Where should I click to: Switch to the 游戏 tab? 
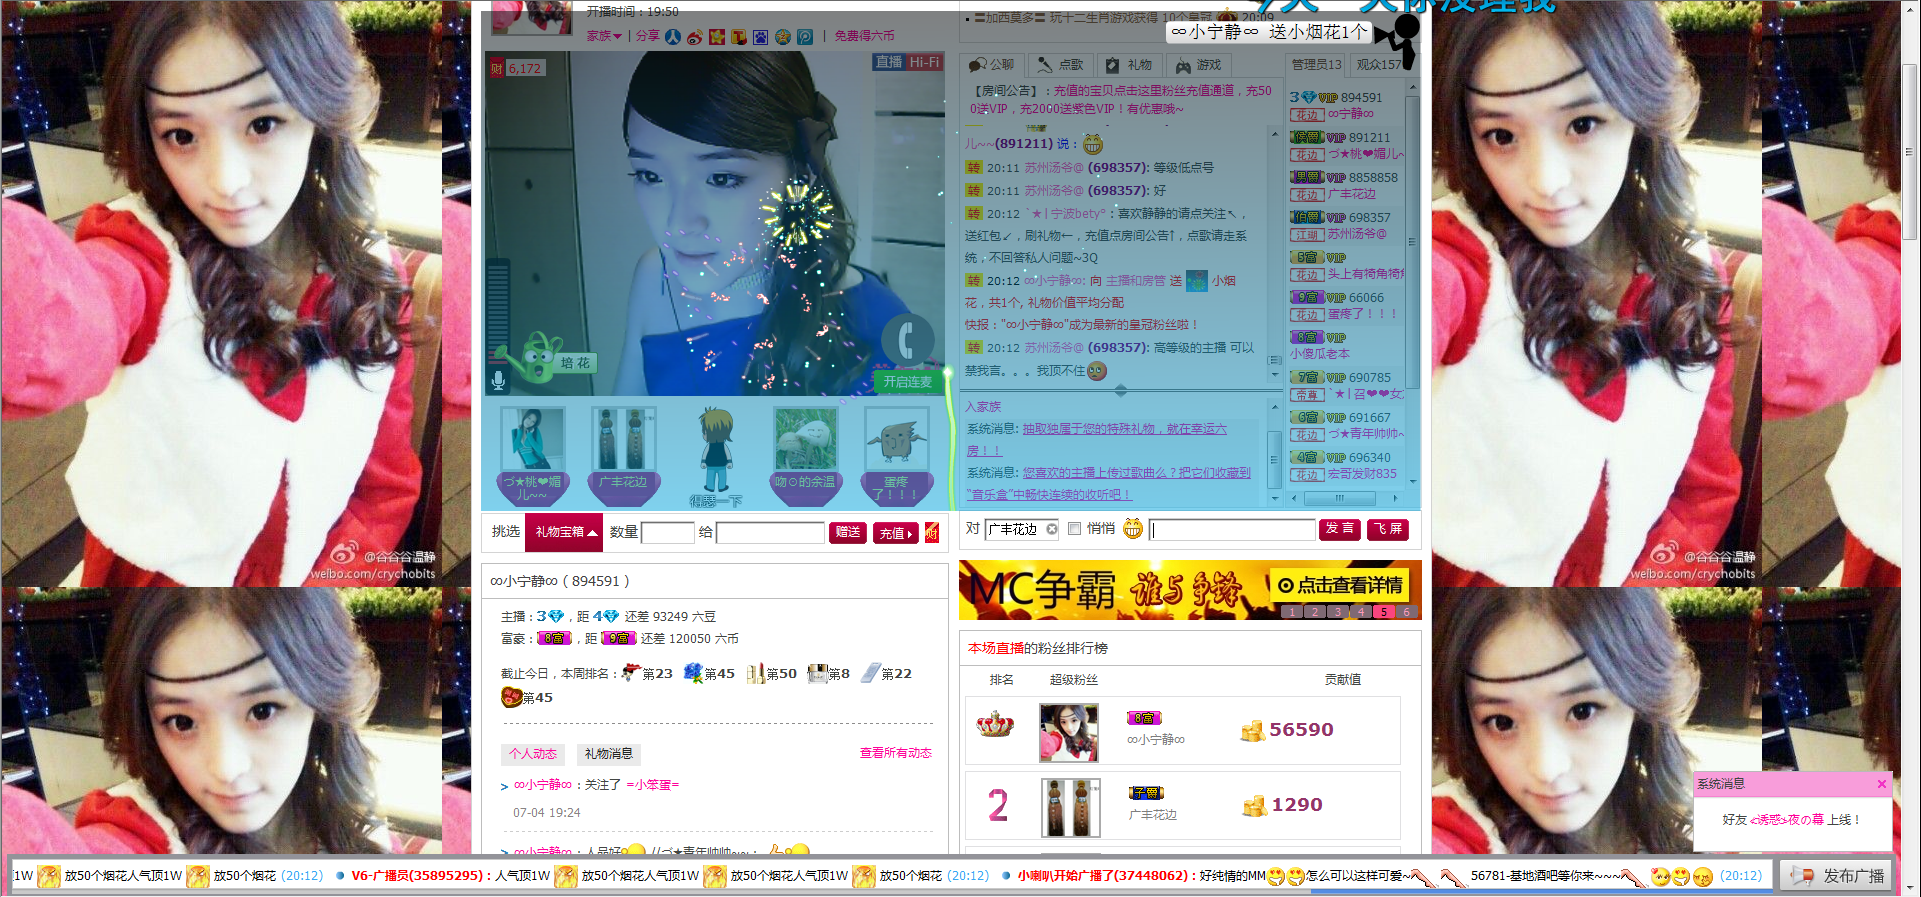[1198, 65]
